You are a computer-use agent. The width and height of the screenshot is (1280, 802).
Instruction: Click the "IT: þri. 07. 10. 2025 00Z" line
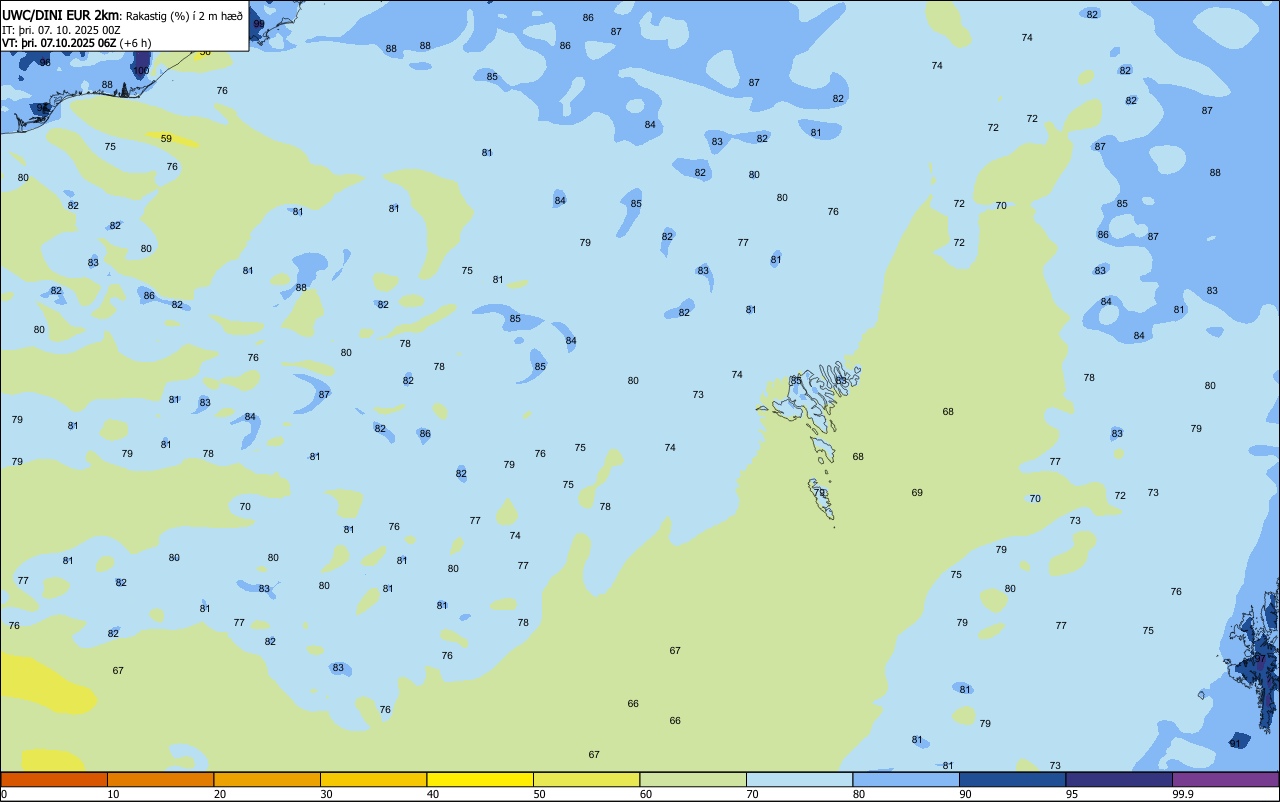61,30
